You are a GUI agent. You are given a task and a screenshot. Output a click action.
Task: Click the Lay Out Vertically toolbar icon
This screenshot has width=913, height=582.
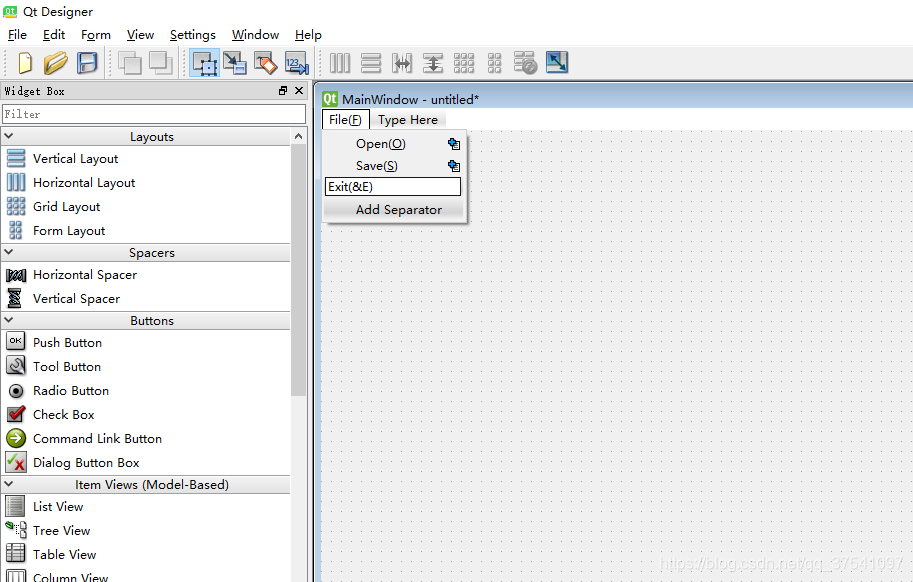(x=371, y=63)
